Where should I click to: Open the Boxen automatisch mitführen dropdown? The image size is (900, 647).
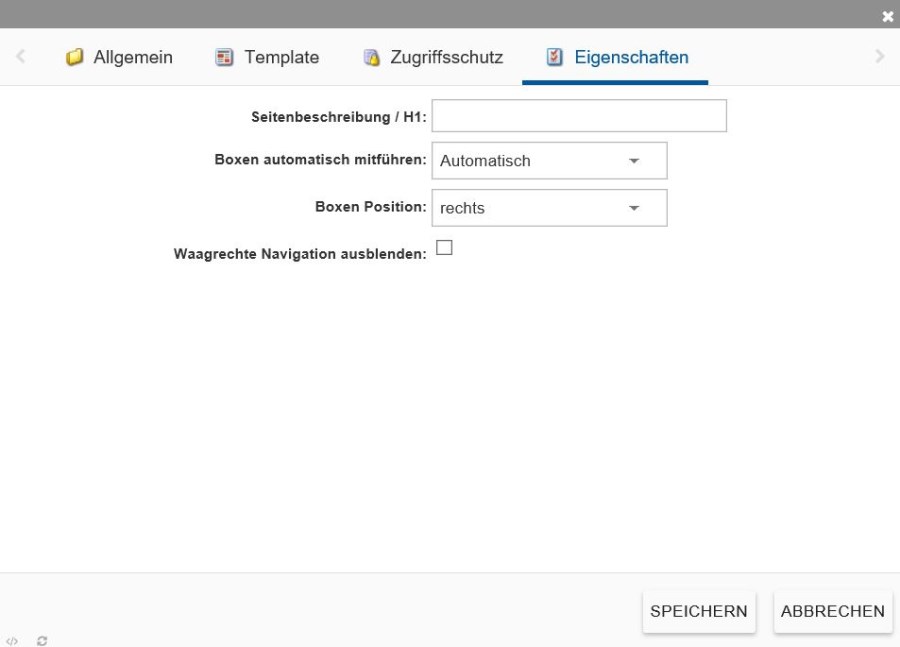[x=548, y=161]
